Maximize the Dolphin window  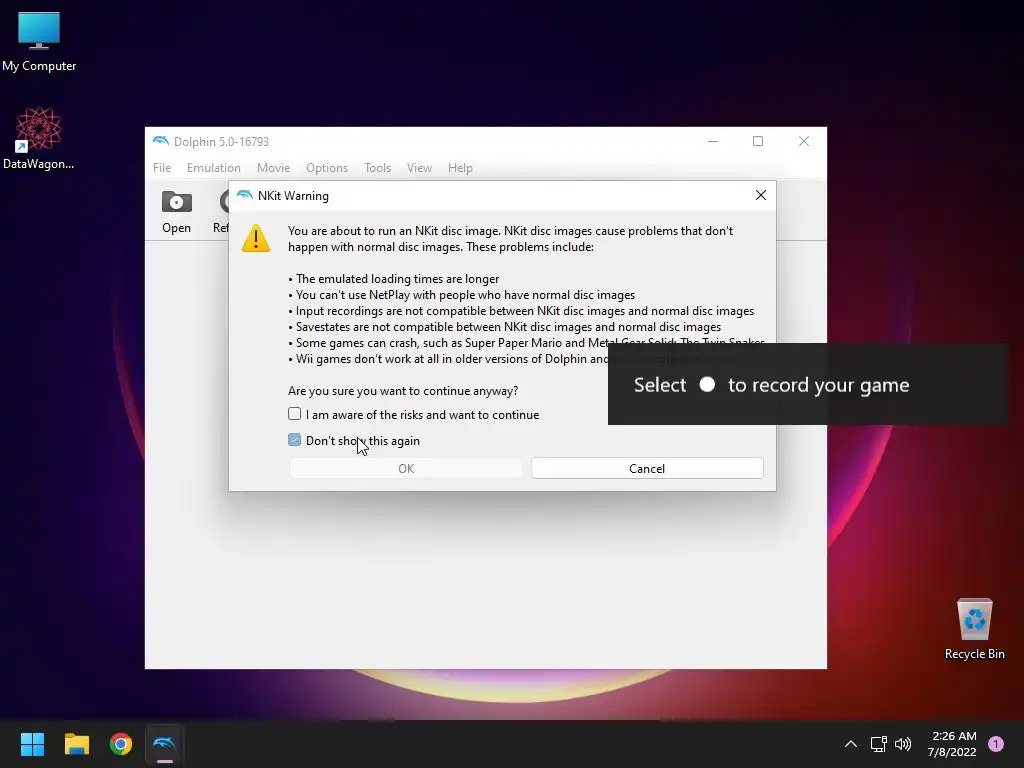(758, 141)
